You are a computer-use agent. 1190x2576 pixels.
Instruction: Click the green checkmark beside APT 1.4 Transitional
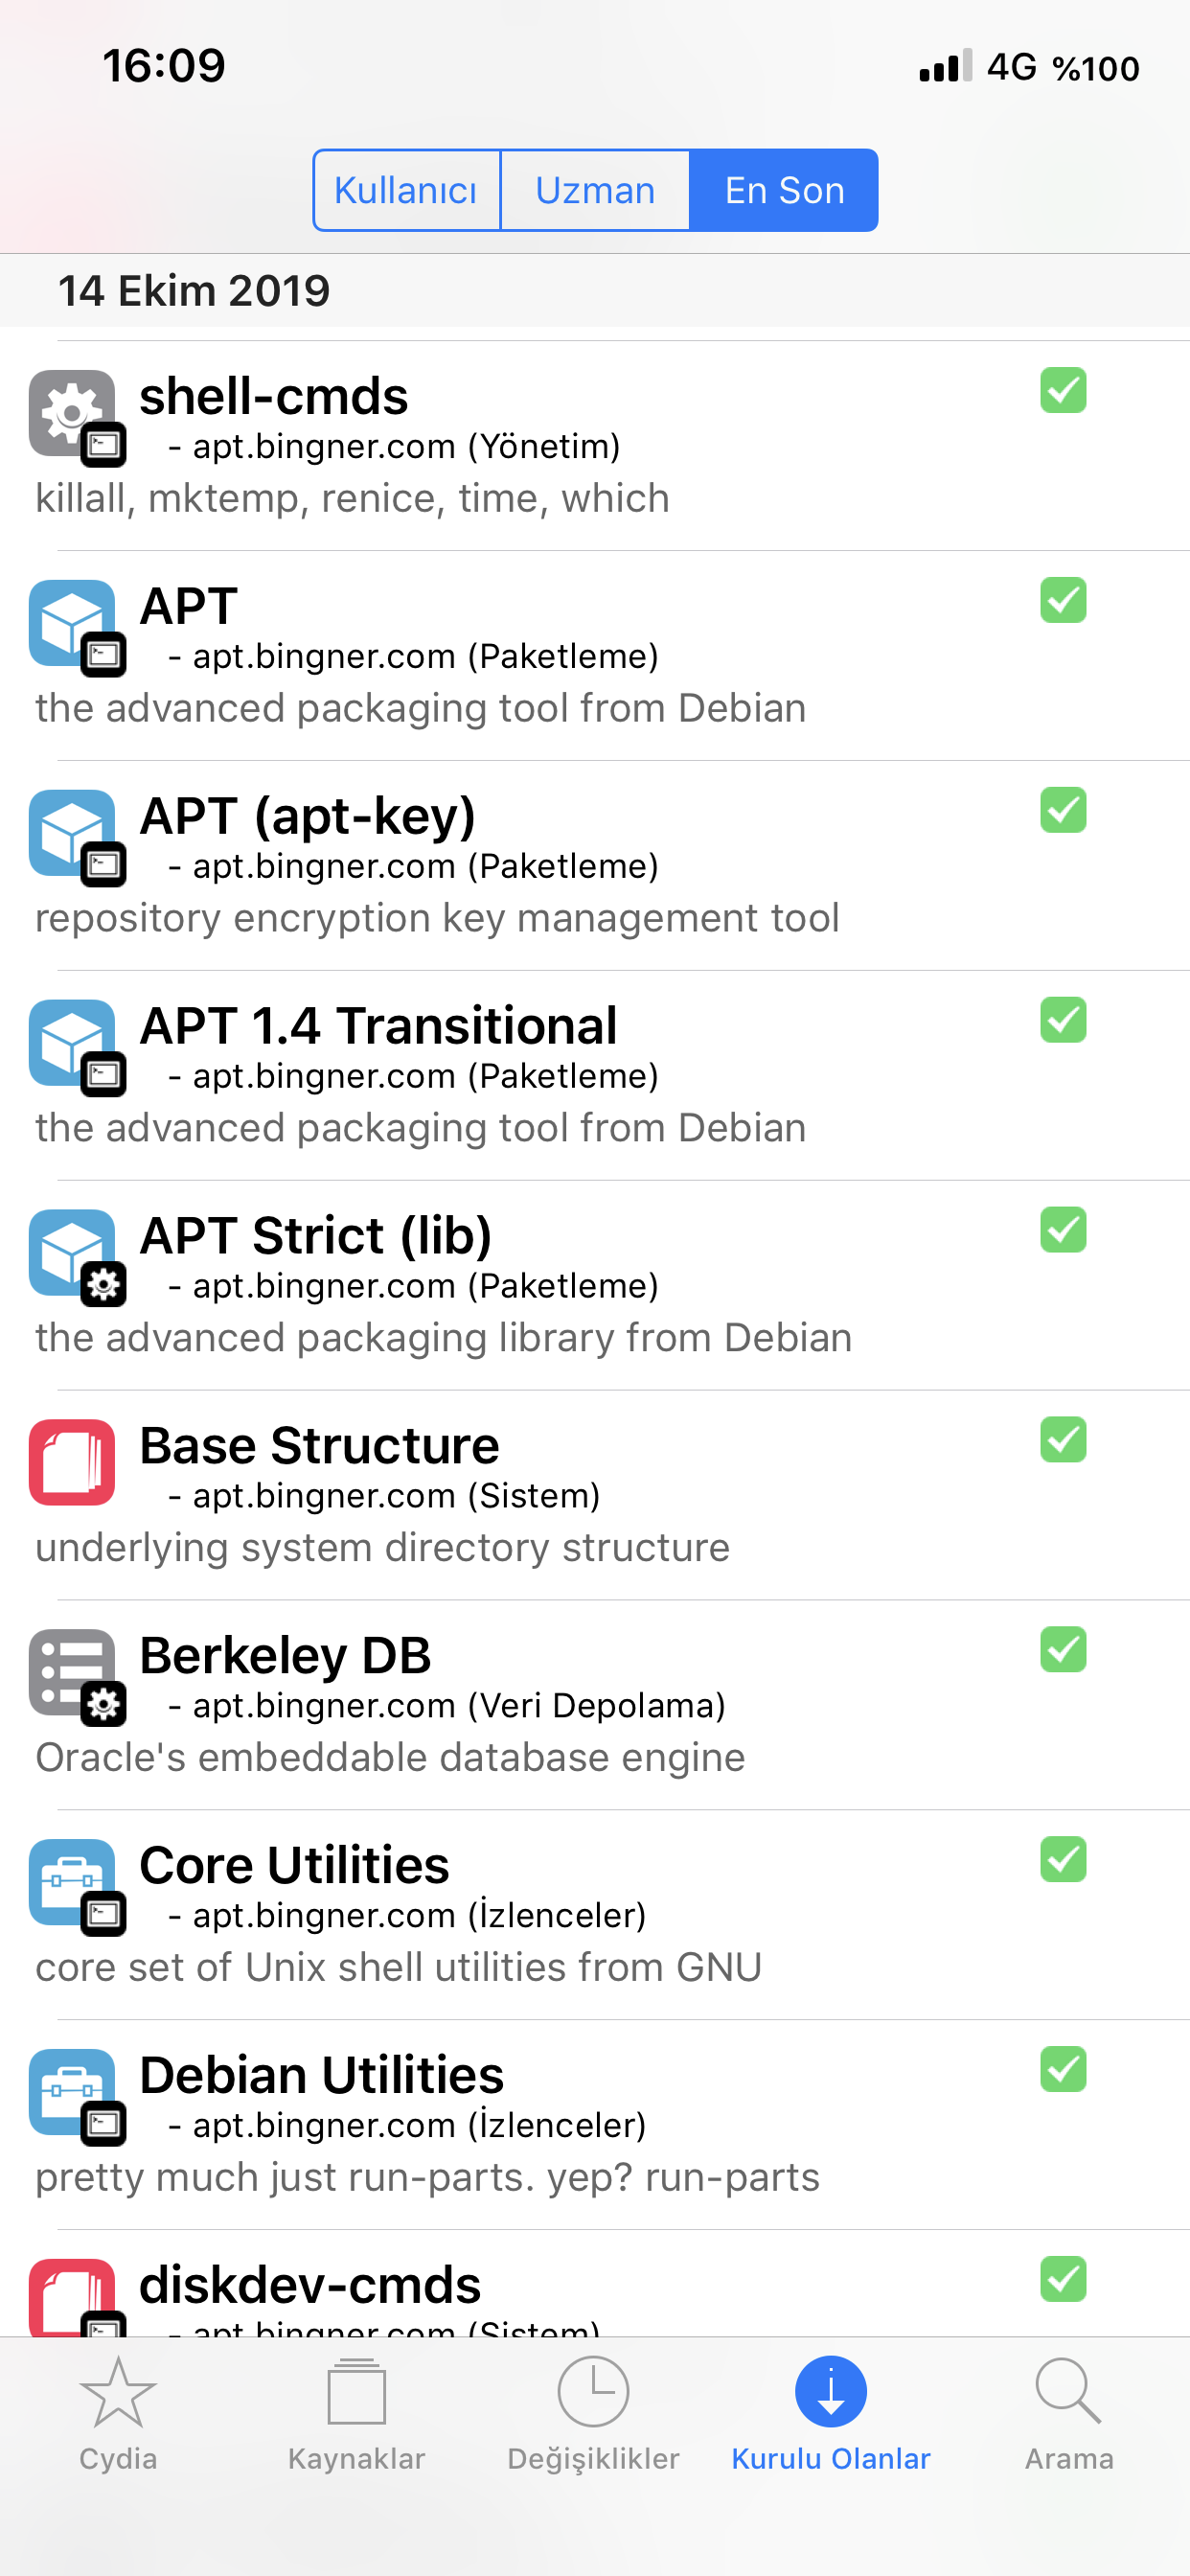tap(1062, 1020)
